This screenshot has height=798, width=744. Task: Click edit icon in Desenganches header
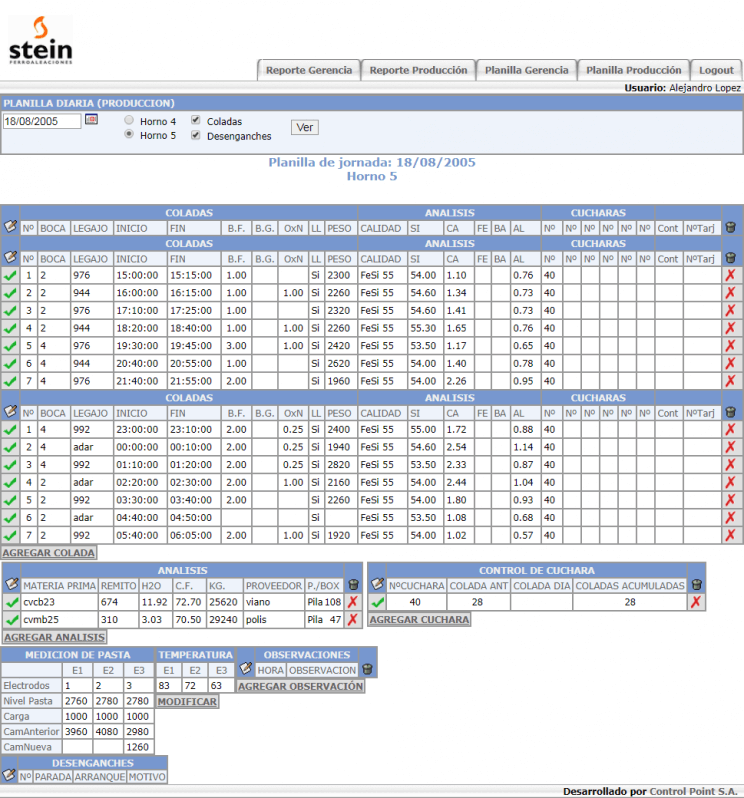coord(9,775)
